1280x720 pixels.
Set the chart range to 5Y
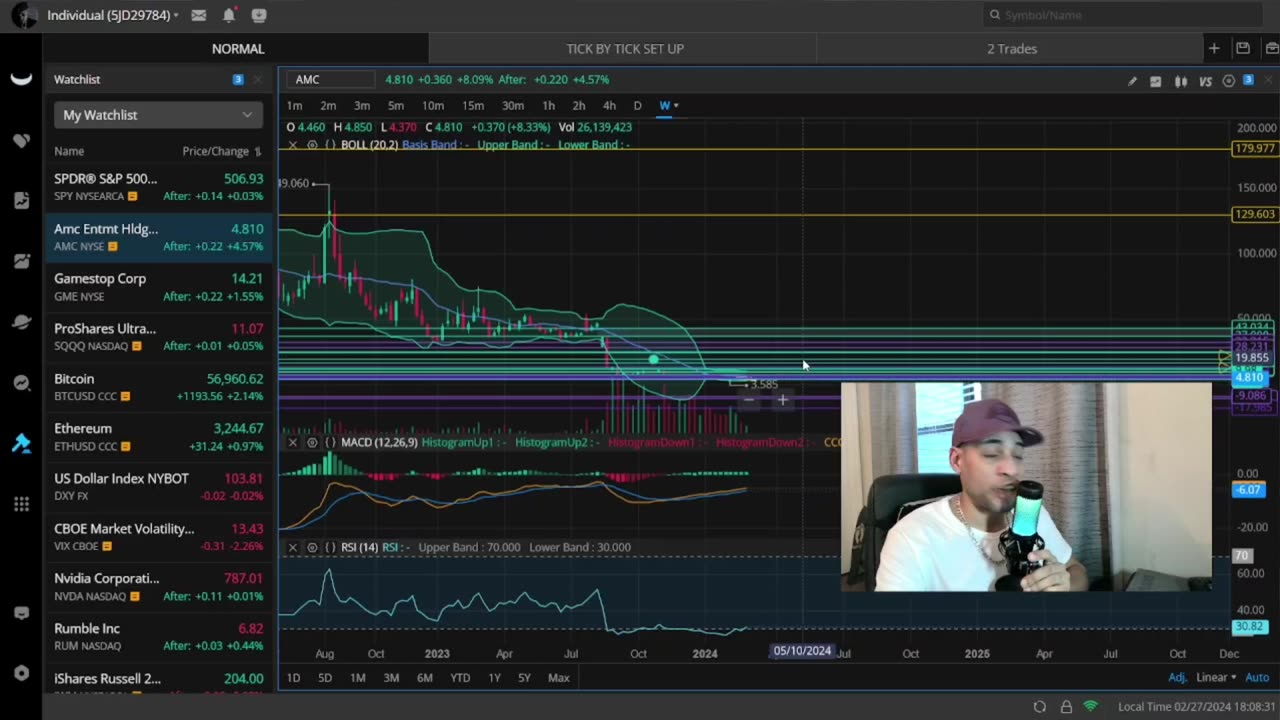point(524,678)
